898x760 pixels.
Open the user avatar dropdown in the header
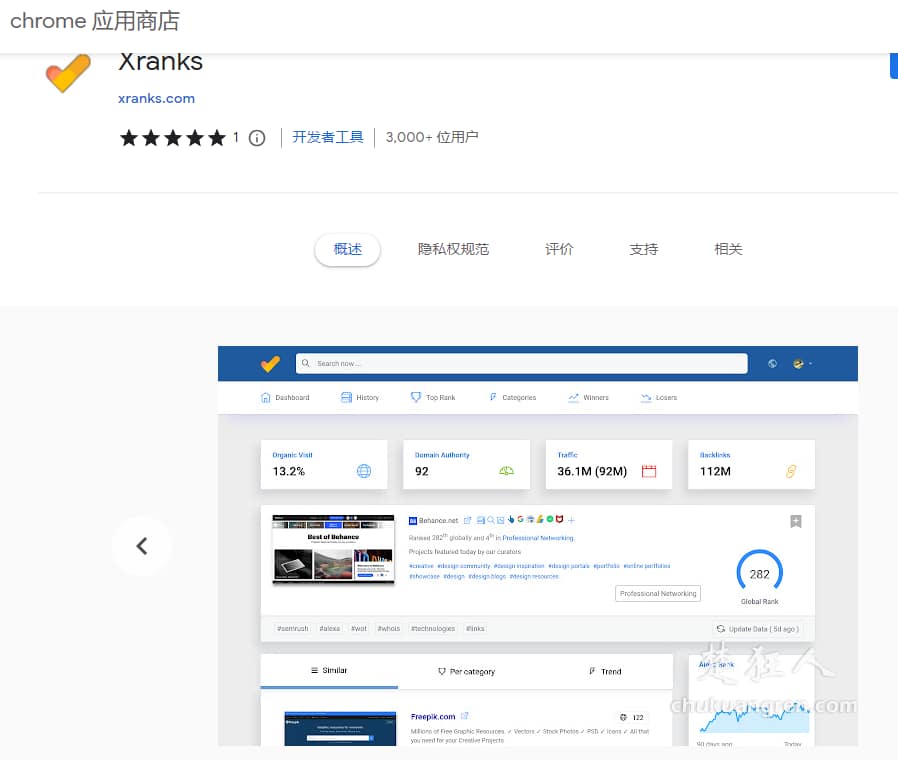point(797,363)
